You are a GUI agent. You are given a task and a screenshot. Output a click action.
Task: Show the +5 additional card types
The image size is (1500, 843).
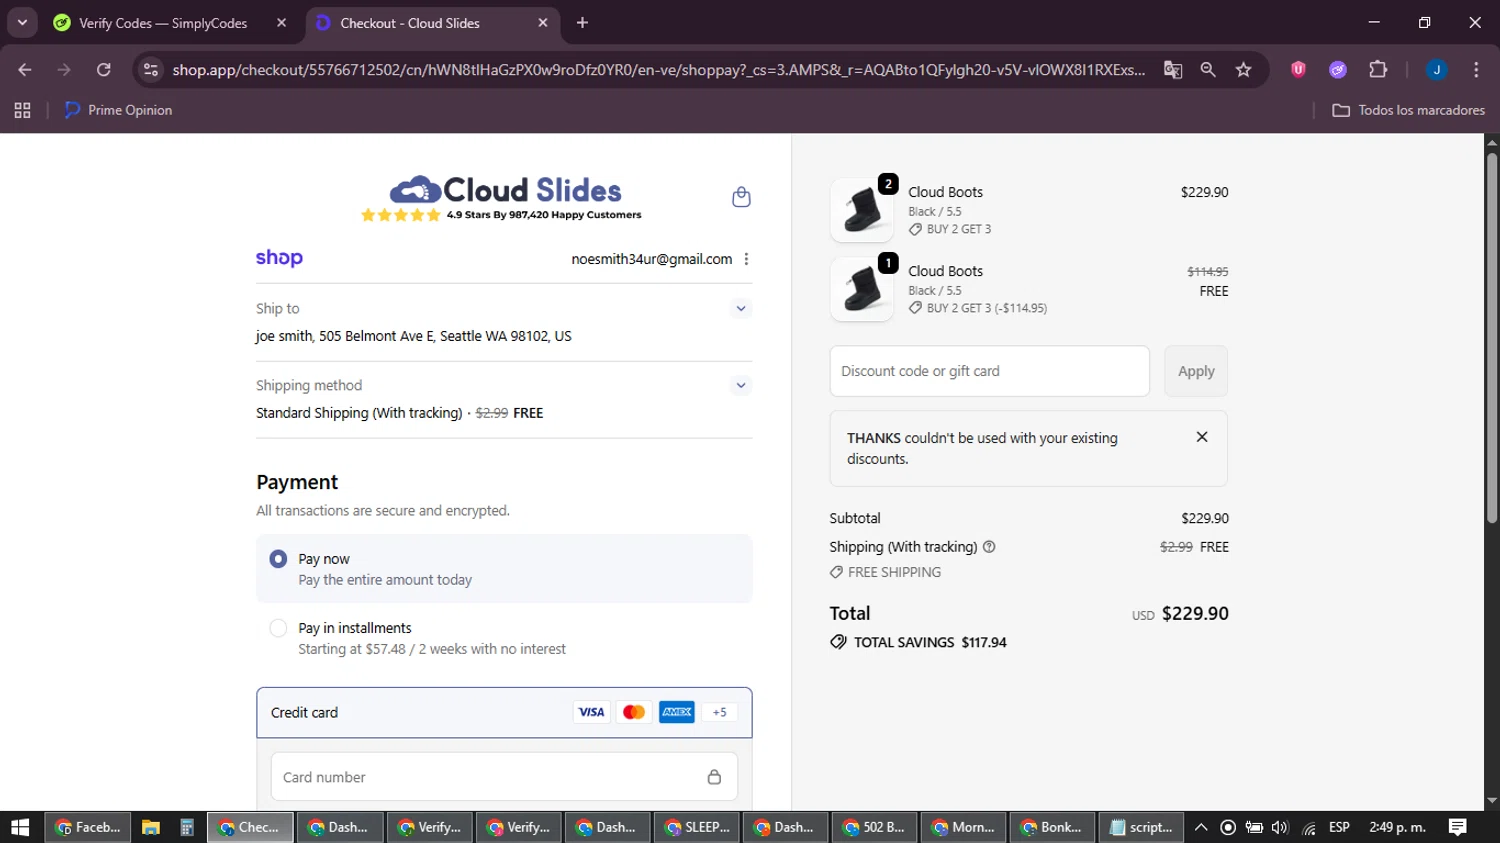point(720,712)
